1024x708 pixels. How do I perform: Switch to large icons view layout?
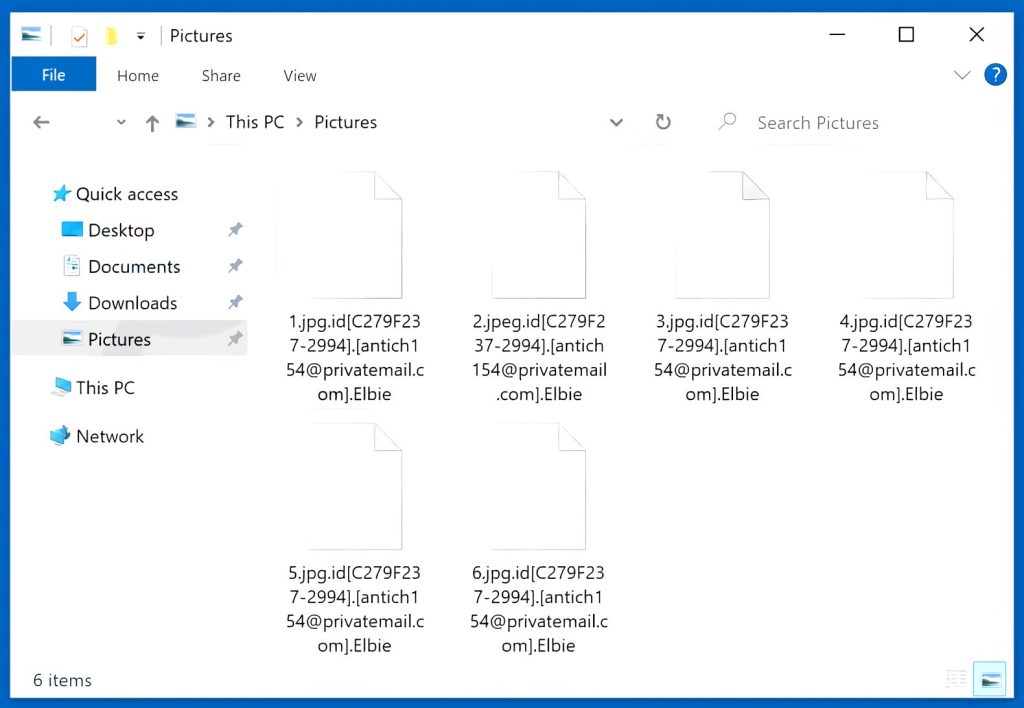990,679
